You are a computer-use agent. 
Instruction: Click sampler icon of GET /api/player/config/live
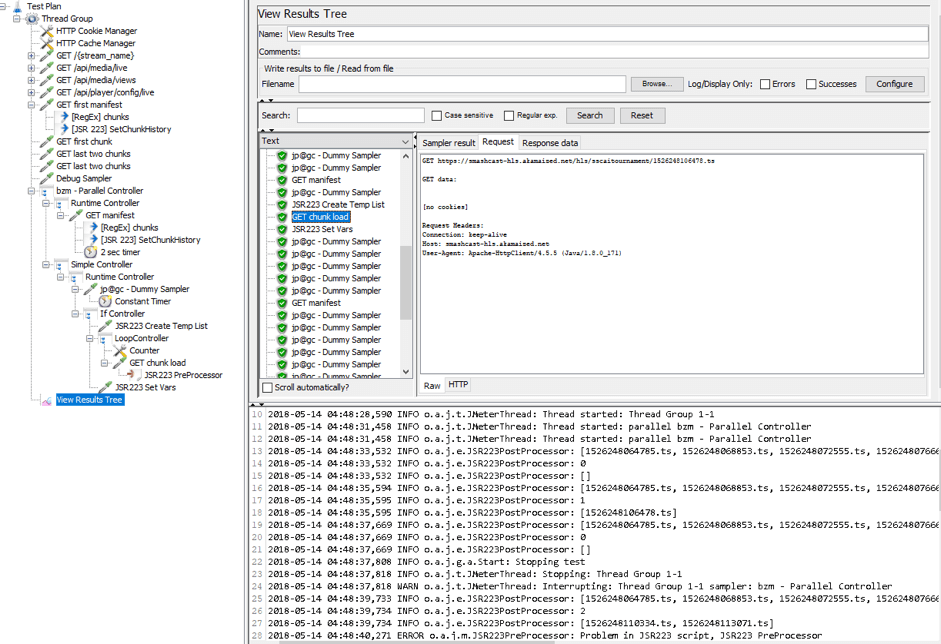[x=47, y=92]
